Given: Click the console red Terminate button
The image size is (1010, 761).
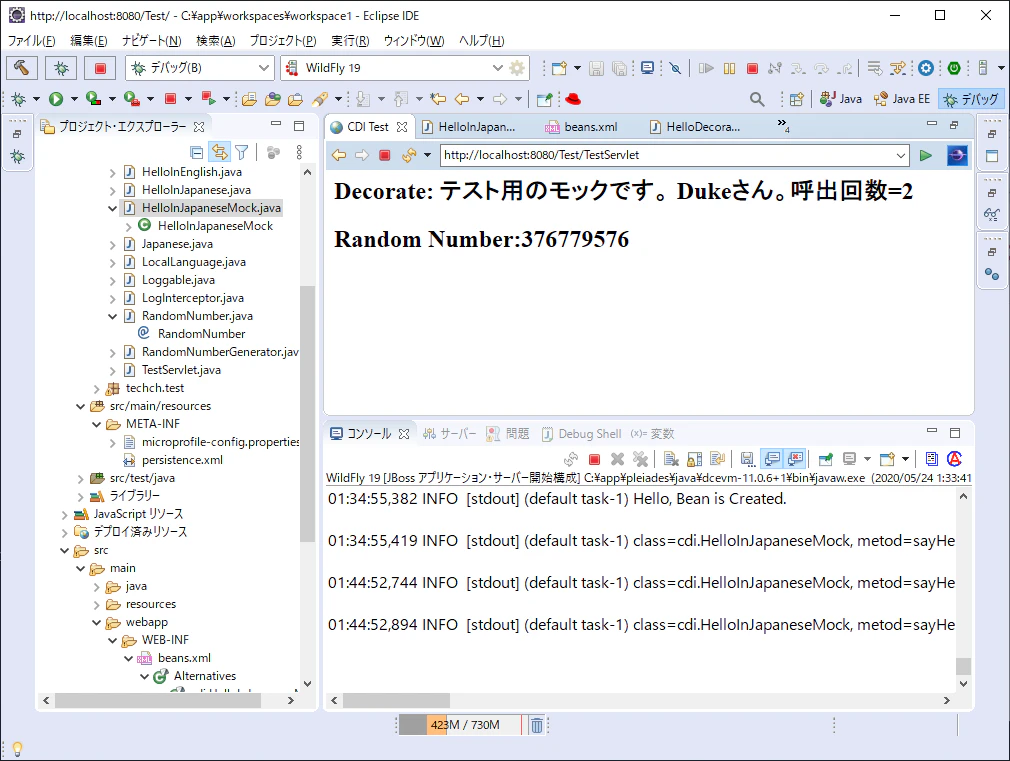Looking at the screenshot, I should point(595,459).
